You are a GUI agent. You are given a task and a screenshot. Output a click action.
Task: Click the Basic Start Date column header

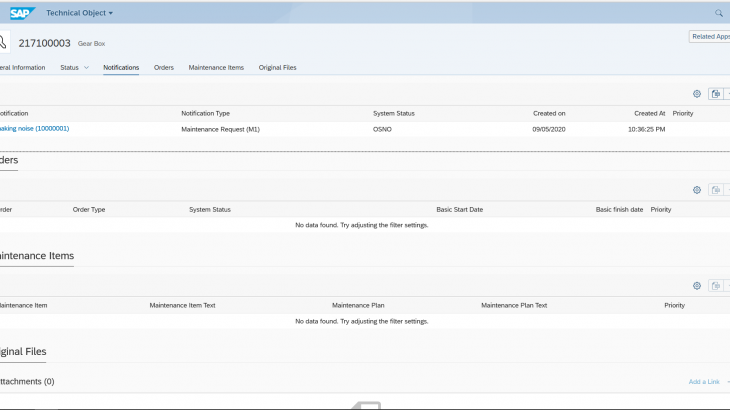(x=460, y=209)
